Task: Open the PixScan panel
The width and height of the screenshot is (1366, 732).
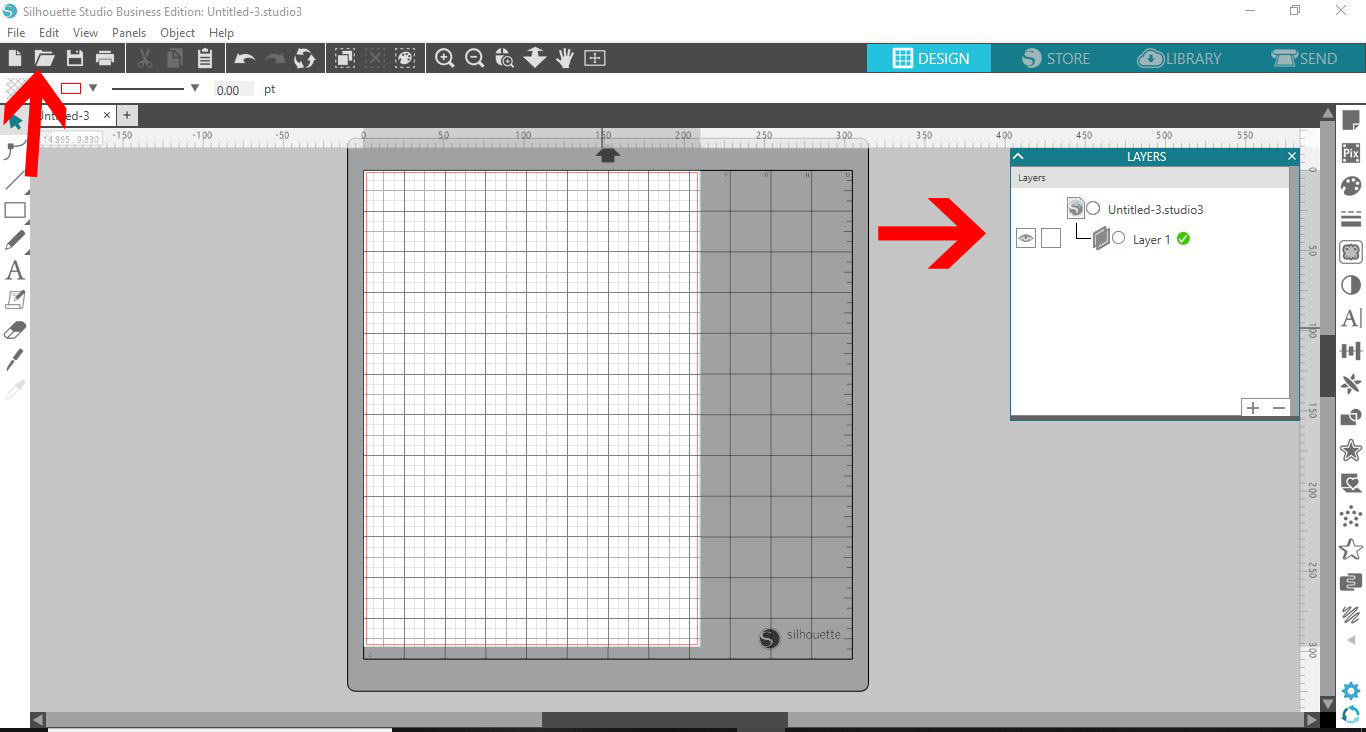Action: coord(1351,153)
